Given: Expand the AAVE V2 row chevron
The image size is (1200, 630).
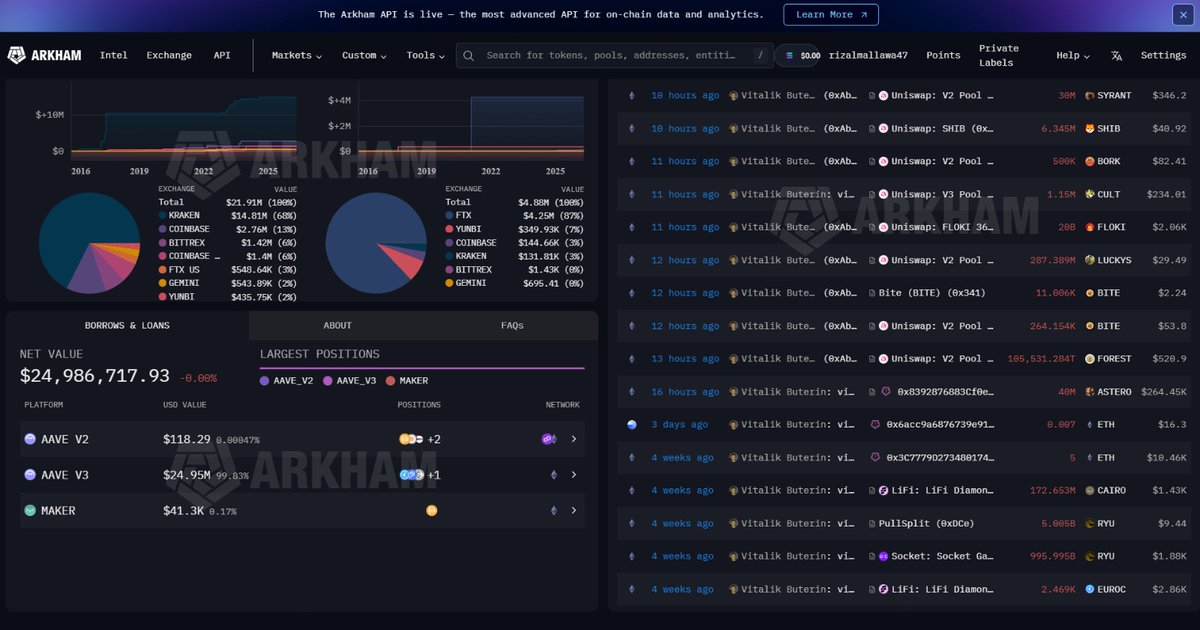Looking at the screenshot, I should 574,439.
